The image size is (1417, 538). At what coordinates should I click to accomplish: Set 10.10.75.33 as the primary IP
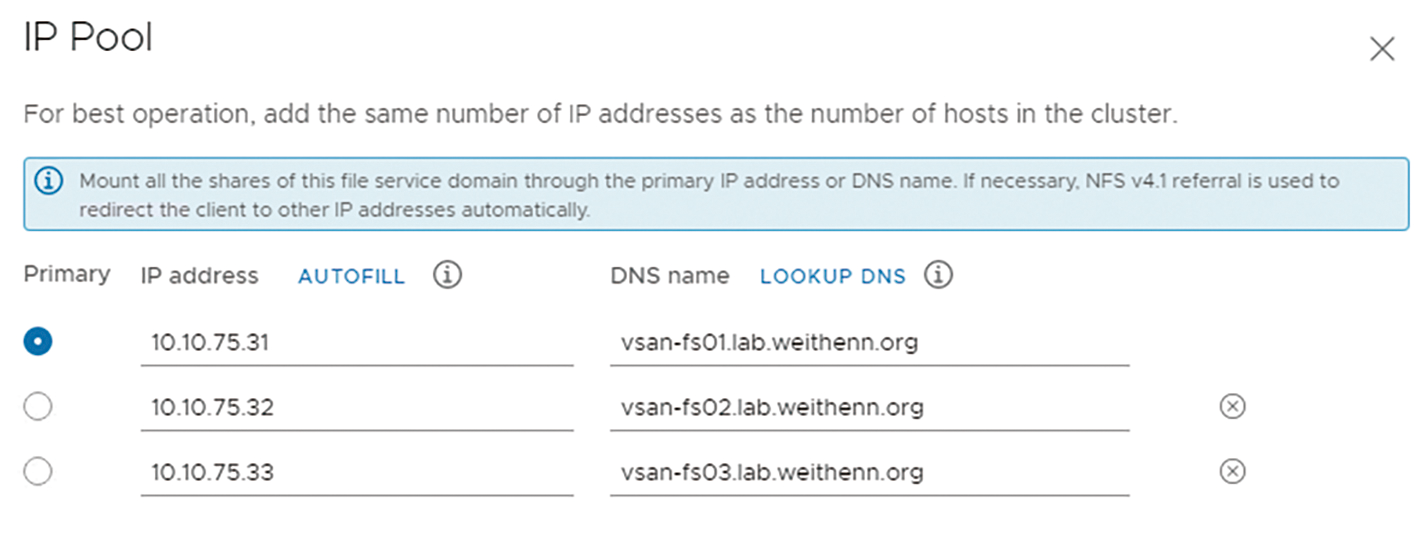[x=38, y=471]
